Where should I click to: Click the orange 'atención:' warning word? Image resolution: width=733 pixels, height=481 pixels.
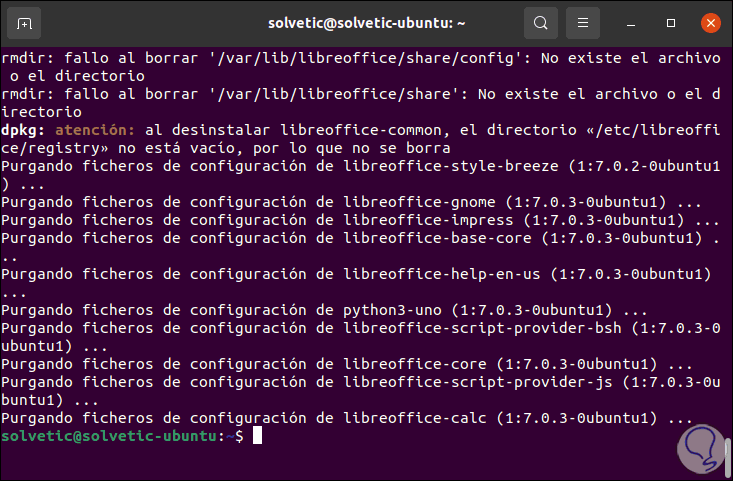tap(95, 130)
